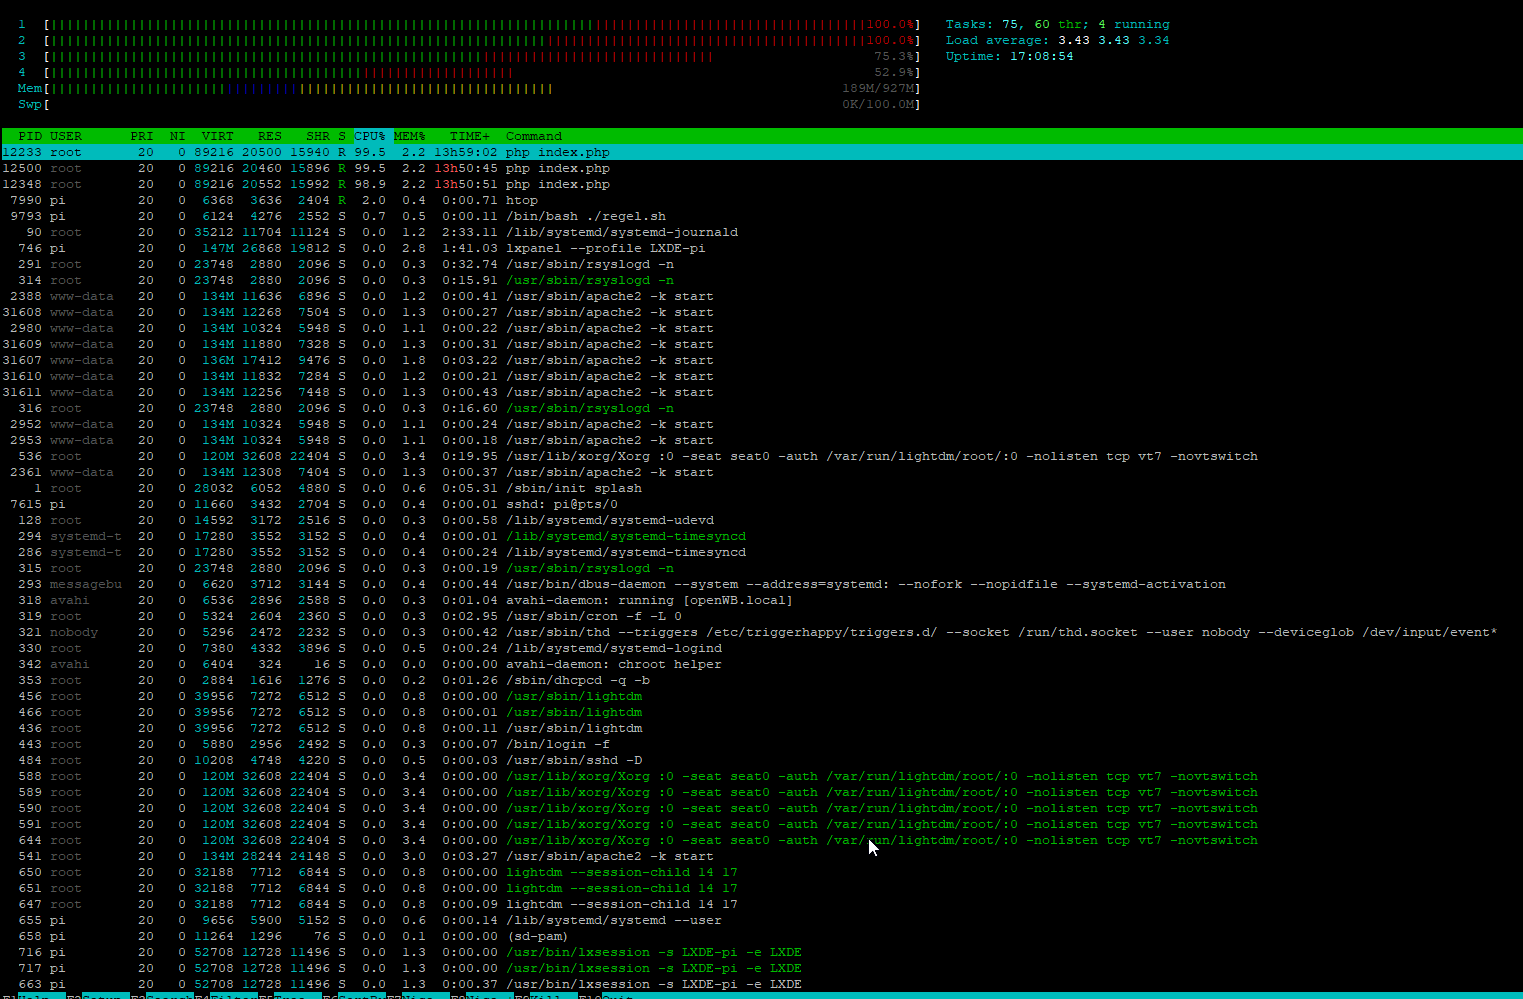This screenshot has width=1523, height=999.
Task: Select apache2 process with PID 2980
Action: click(x=761, y=328)
